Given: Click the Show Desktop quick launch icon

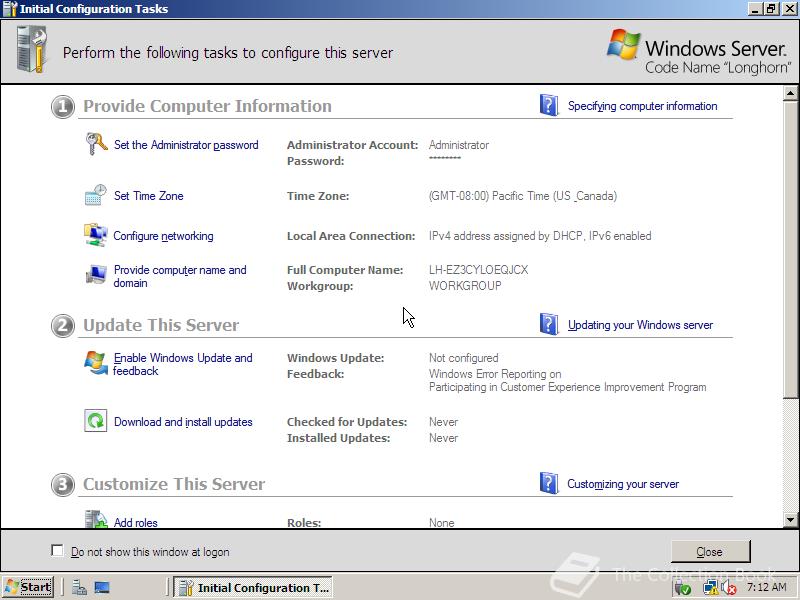Looking at the screenshot, I should coord(102,588).
